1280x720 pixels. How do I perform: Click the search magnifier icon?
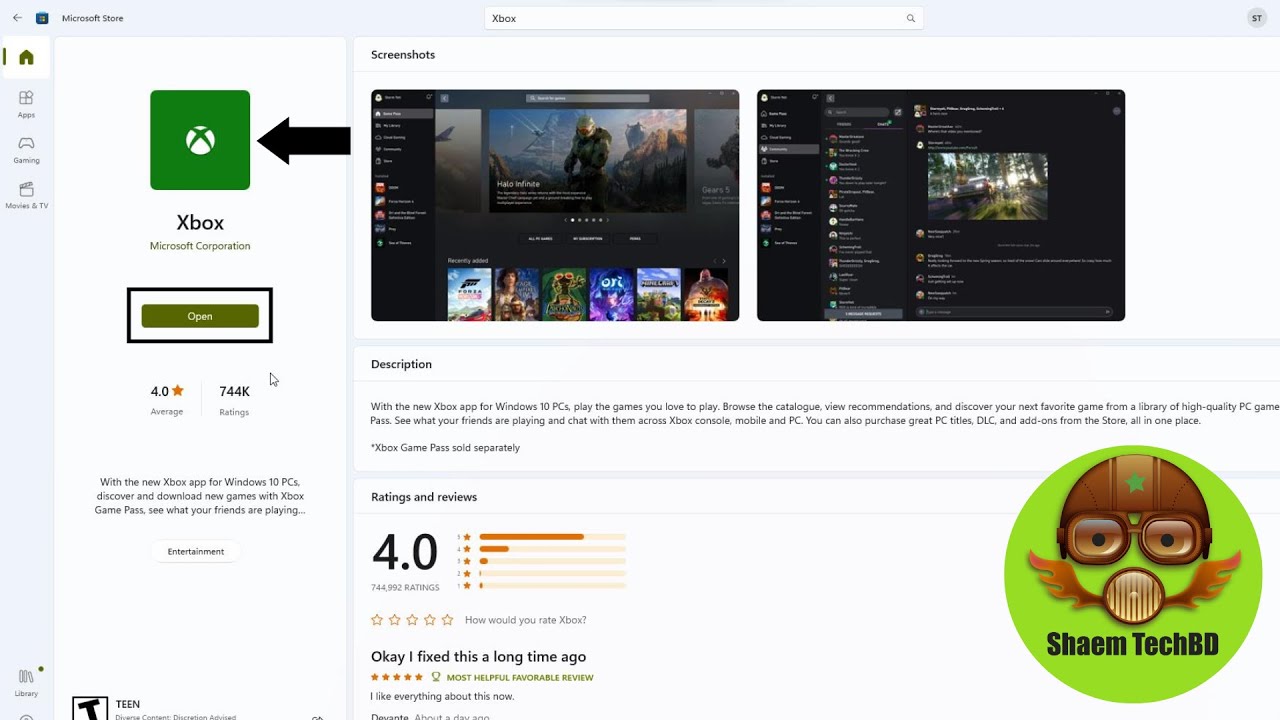click(x=910, y=18)
